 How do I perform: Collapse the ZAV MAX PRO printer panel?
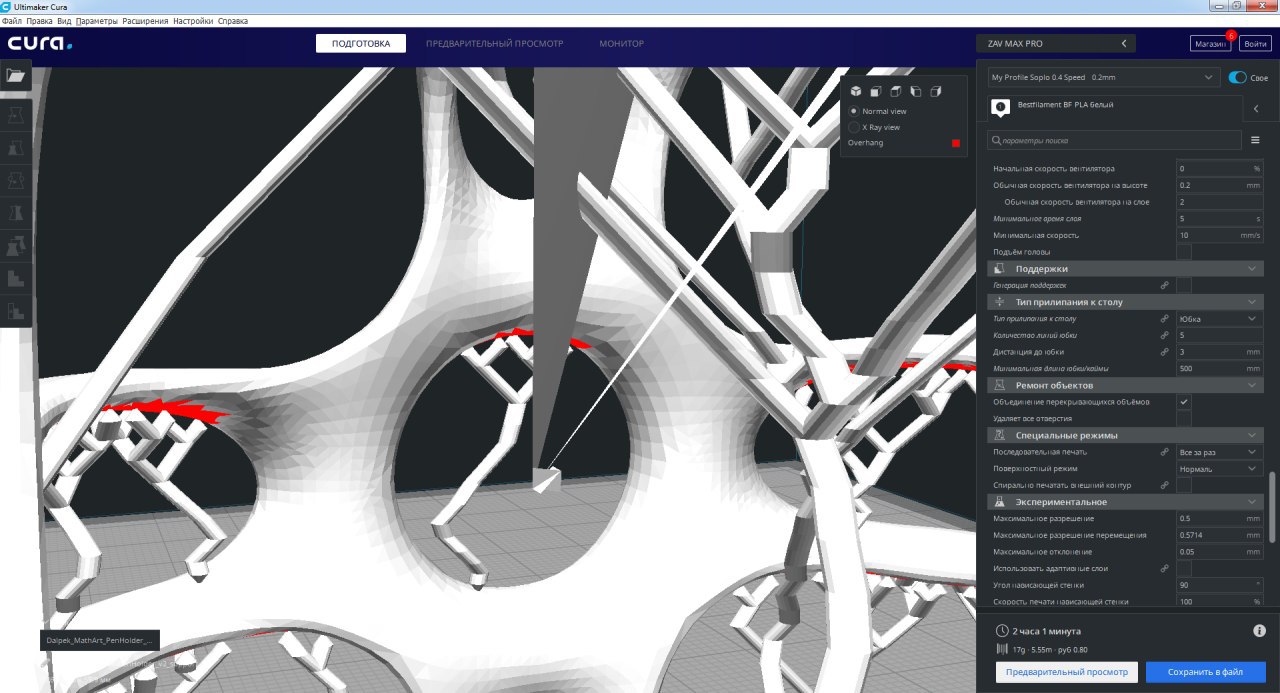tap(1124, 44)
